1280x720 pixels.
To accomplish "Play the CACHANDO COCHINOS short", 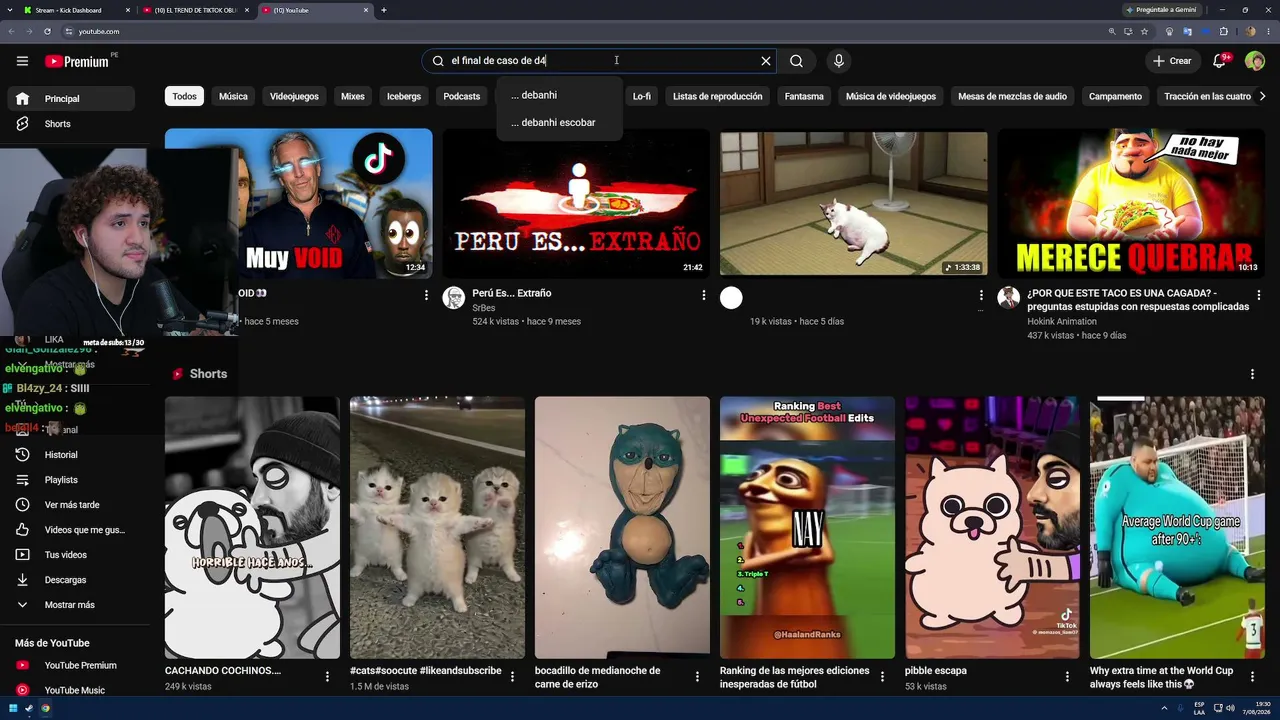I will [x=252, y=527].
